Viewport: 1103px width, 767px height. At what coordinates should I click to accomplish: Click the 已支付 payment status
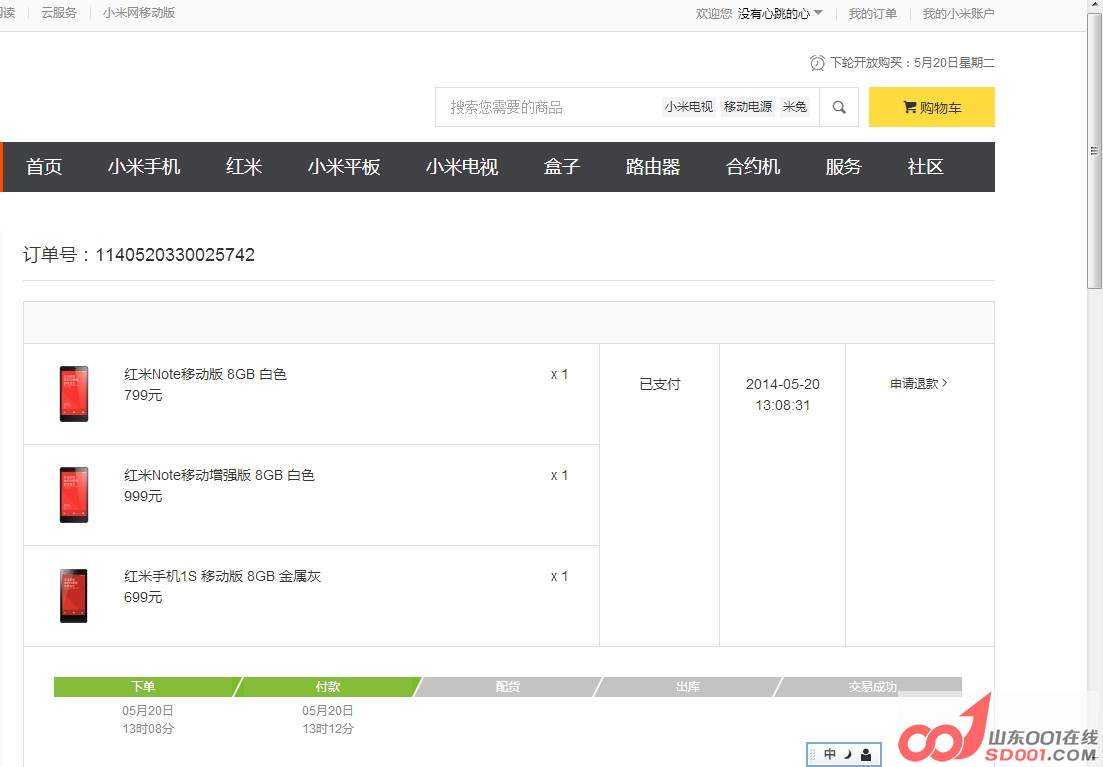[x=660, y=384]
